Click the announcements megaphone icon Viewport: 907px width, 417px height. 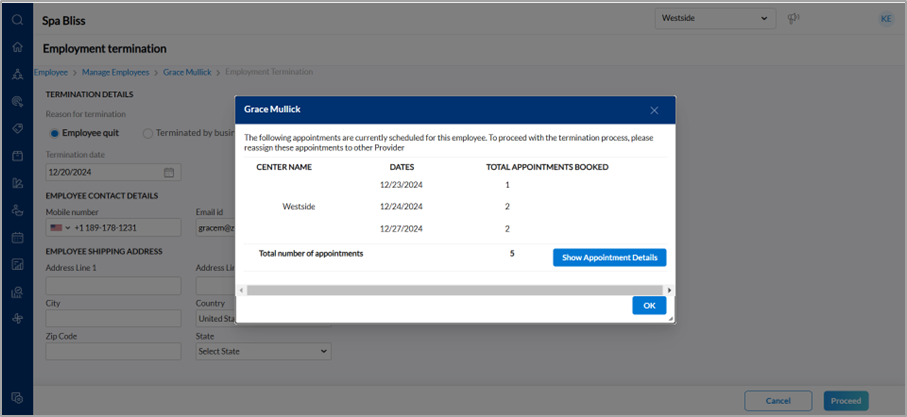click(793, 19)
